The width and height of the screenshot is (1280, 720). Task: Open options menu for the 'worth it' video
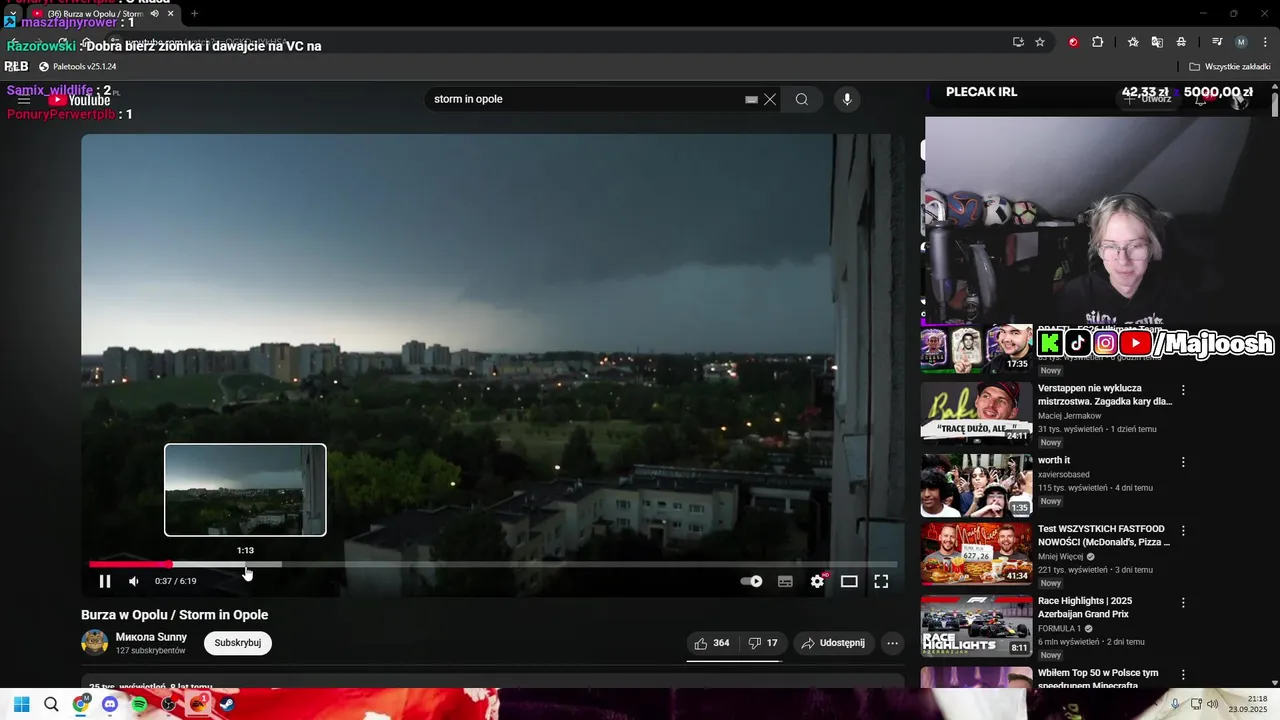(1183, 462)
